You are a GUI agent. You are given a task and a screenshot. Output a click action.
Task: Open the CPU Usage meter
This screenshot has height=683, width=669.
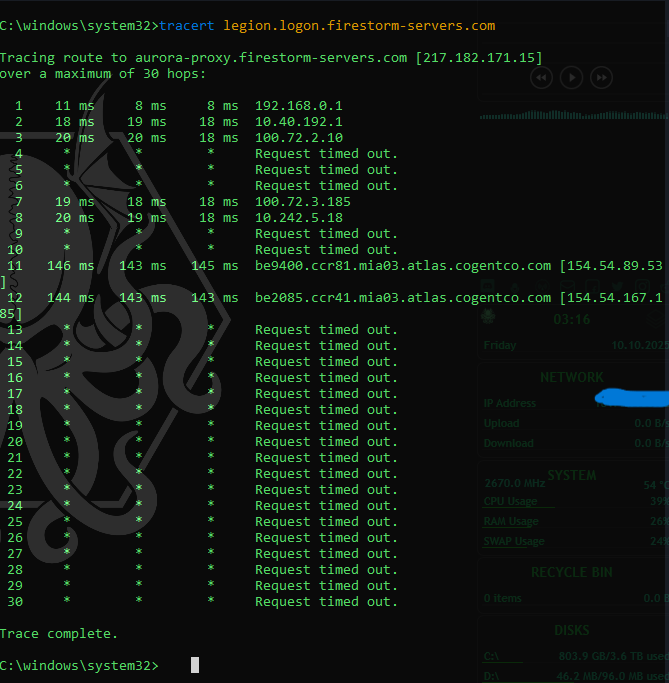510,501
